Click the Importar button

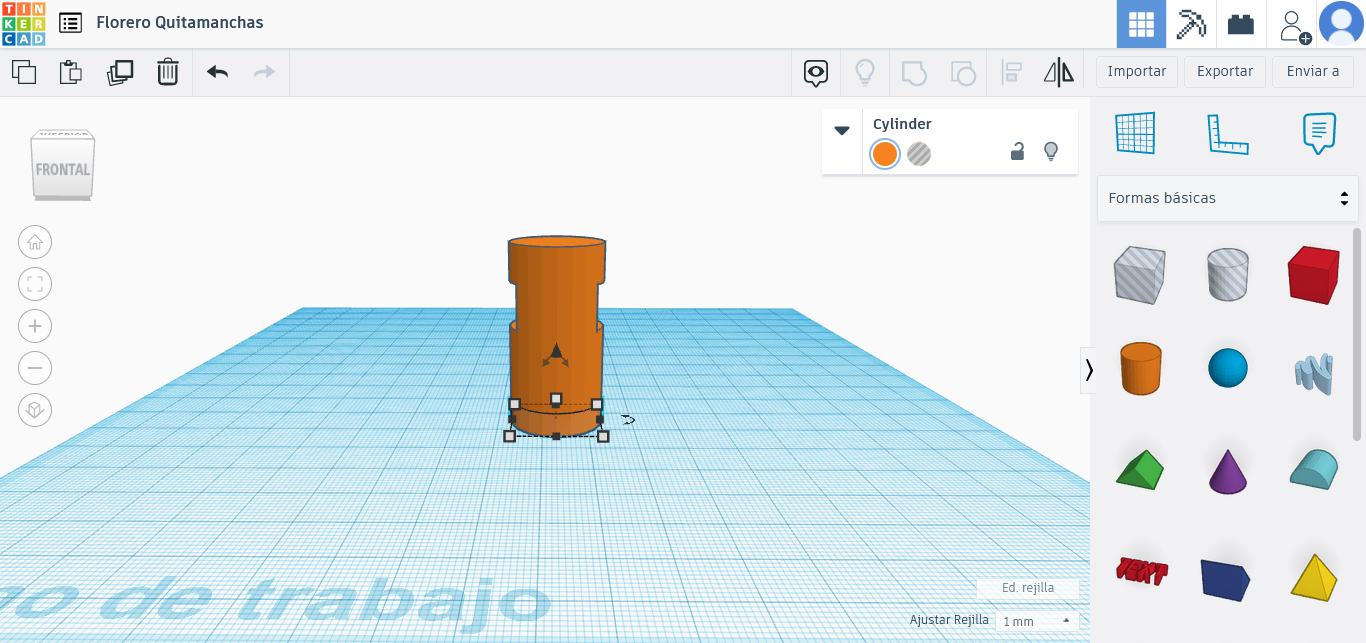click(1137, 72)
